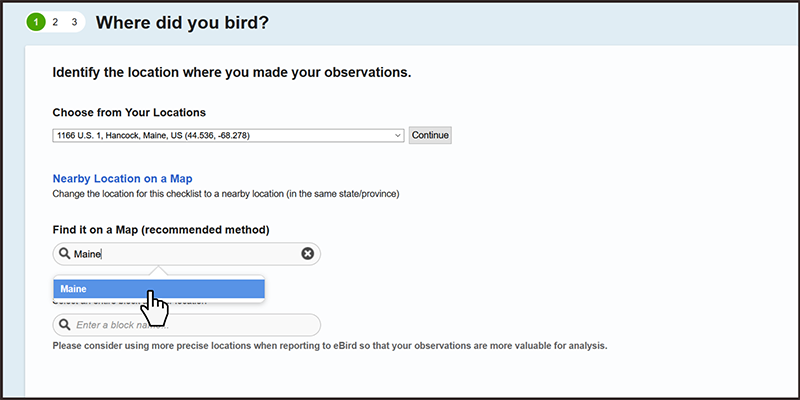Image resolution: width=800 pixels, height=400 pixels.
Task: Select the green step 1 indicator
Action: [37, 21]
